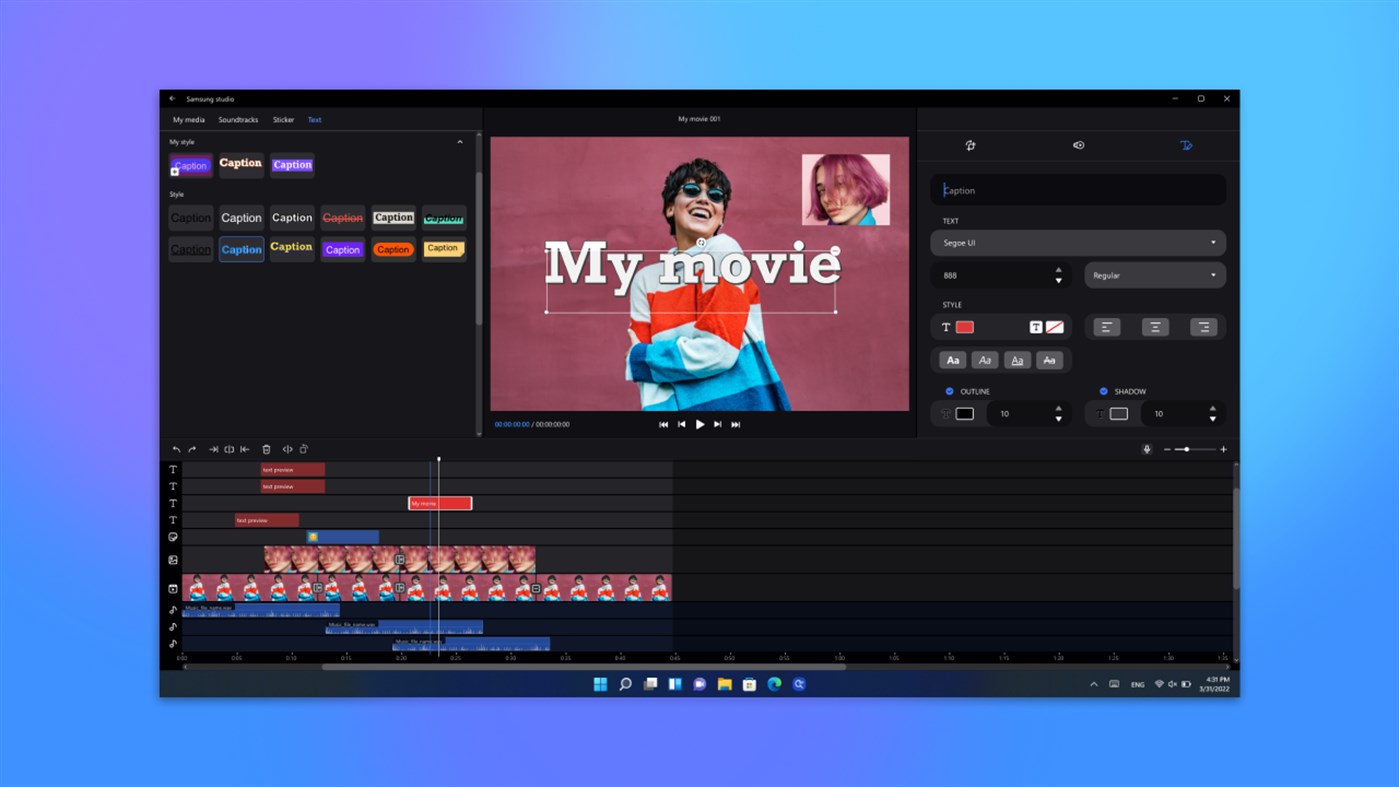Step back one frame
The width and height of the screenshot is (1399, 787).
[x=682, y=425]
